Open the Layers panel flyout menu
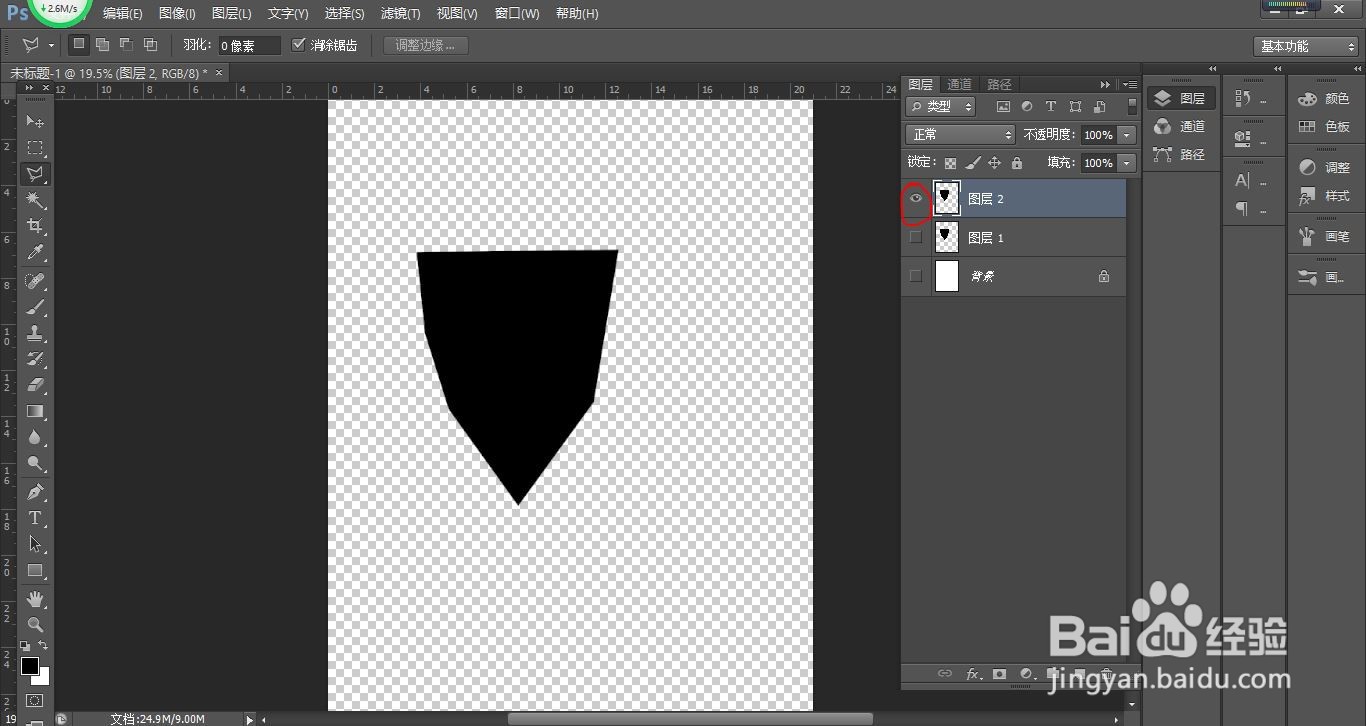1366x726 pixels. [x=1130, y=84]
